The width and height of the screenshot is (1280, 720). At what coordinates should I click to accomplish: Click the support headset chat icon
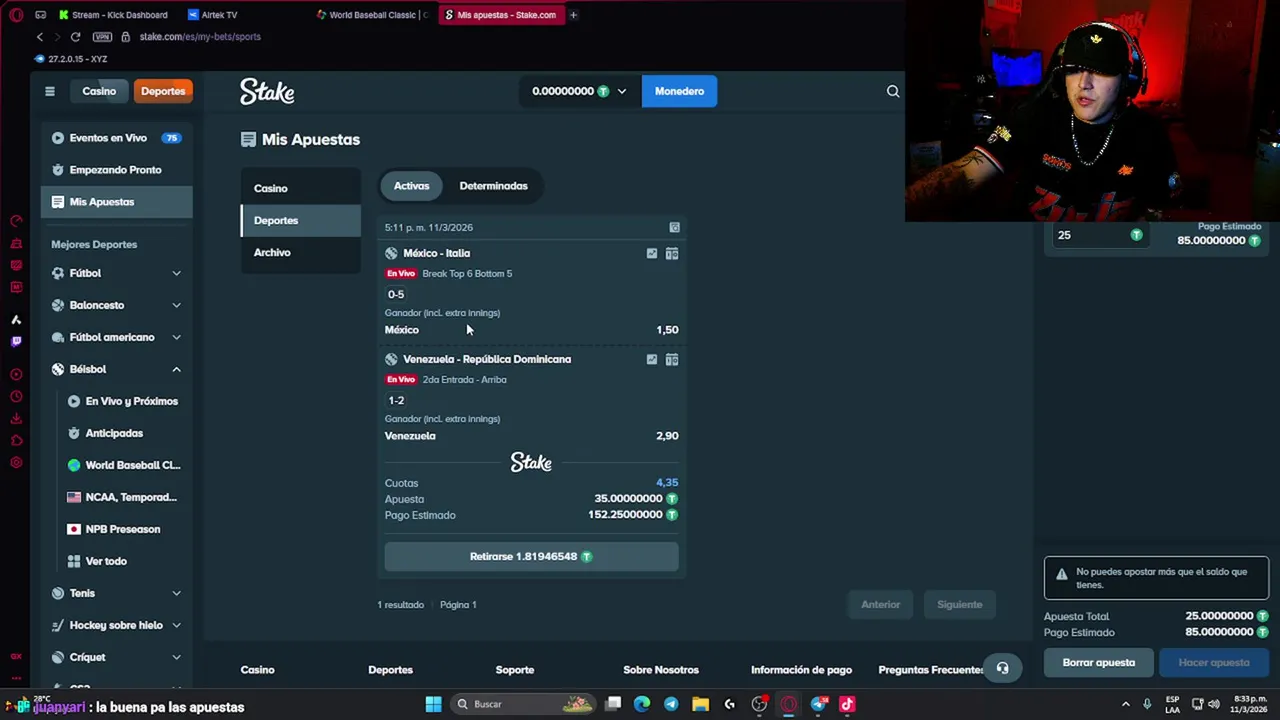(1003, 669)
